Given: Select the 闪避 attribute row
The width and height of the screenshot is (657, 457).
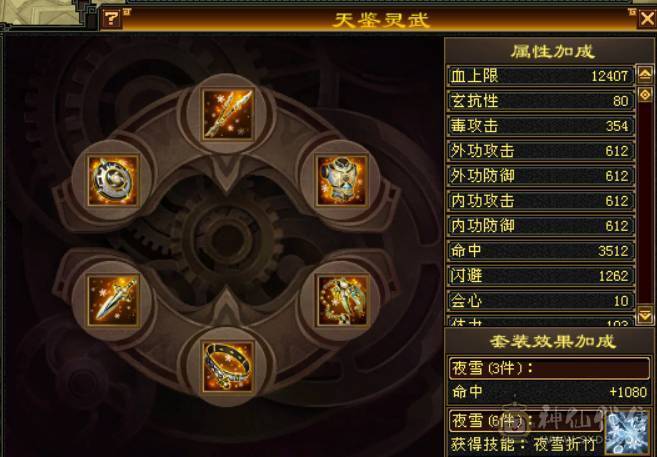Looking at the screenshot, I should pyautogui.click(x=541, y=276).
